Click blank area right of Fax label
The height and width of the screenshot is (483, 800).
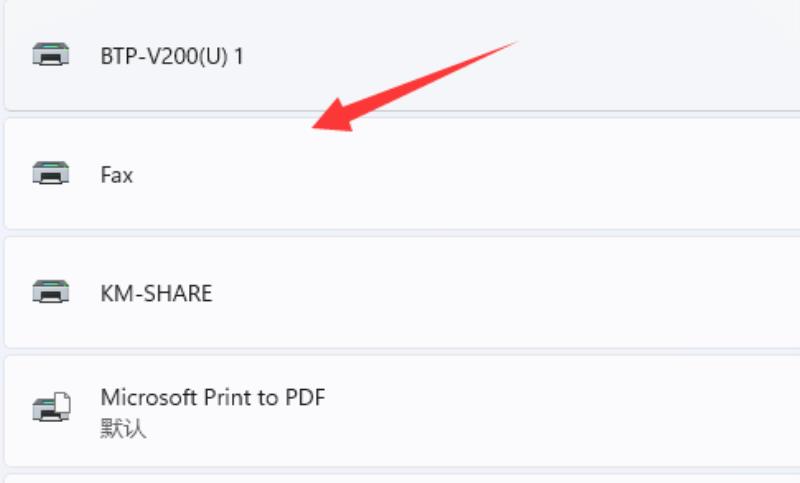(459, 175)
